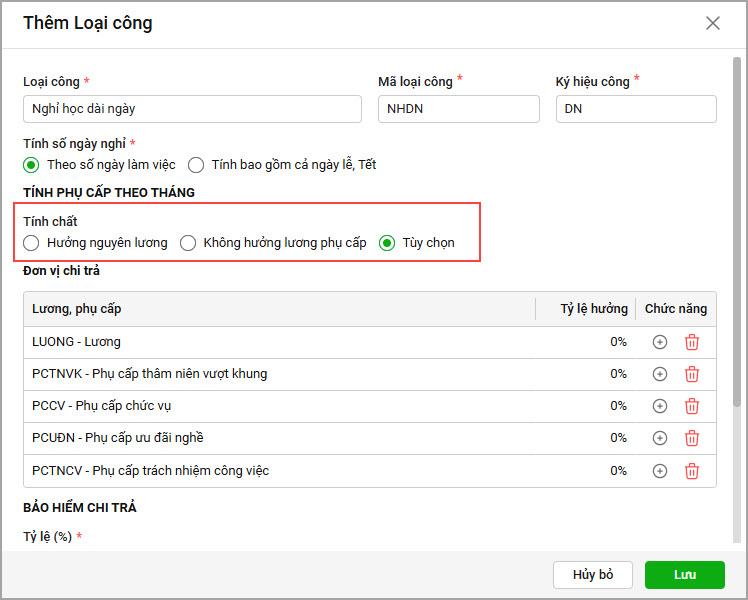Delete PCUĐN ưu đãi nghề row

coord(692,438)
